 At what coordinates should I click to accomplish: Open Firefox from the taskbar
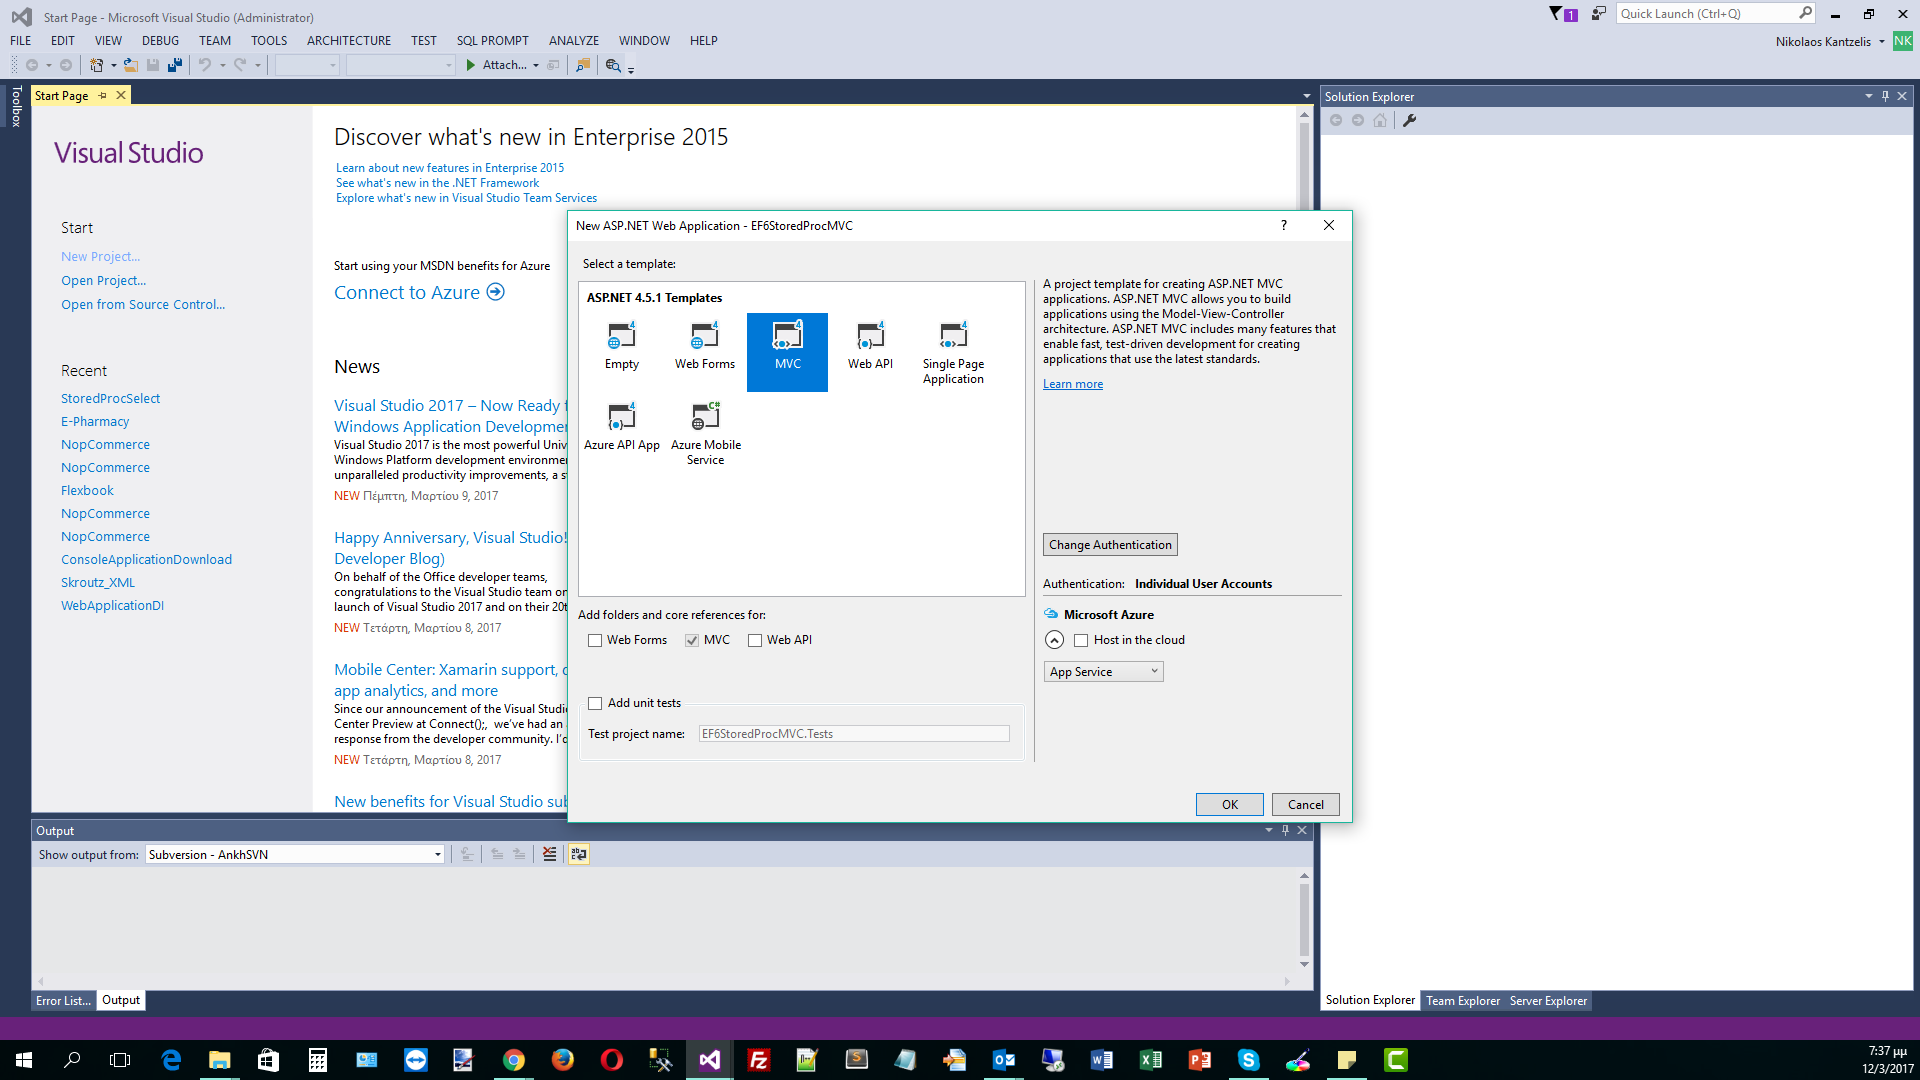pos(562,1060)
